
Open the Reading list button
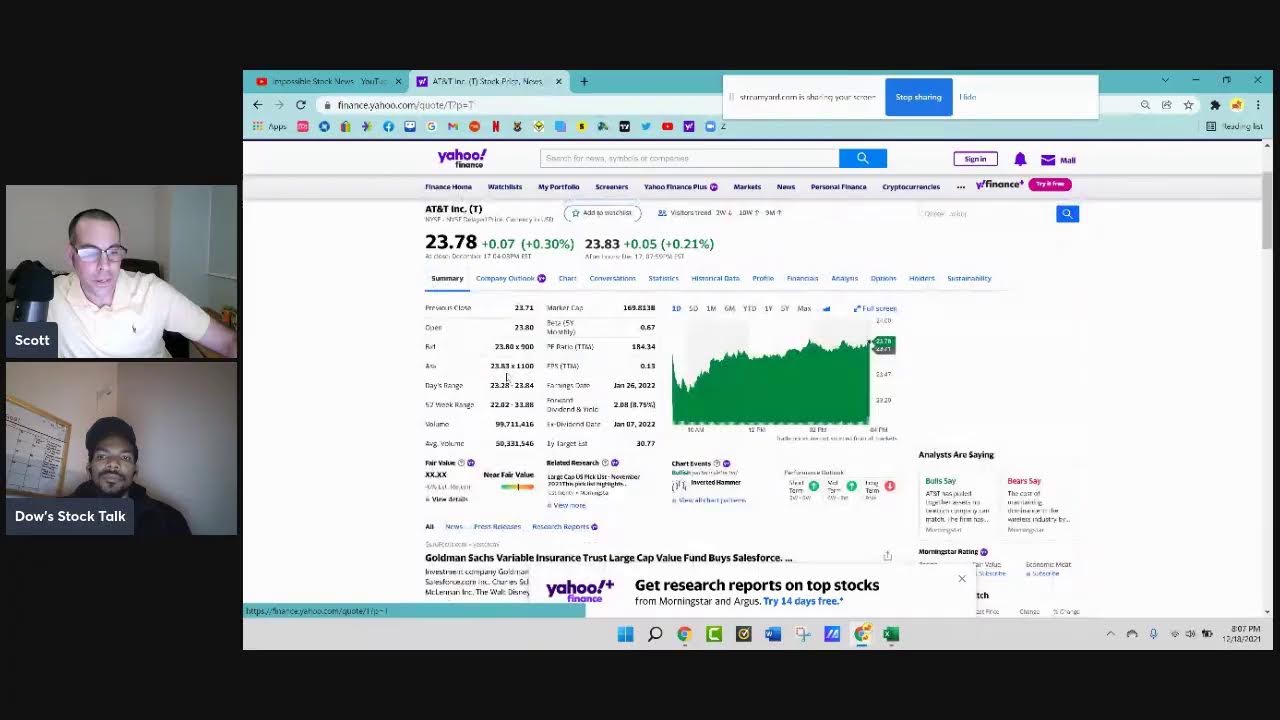tap(1234, 126)
